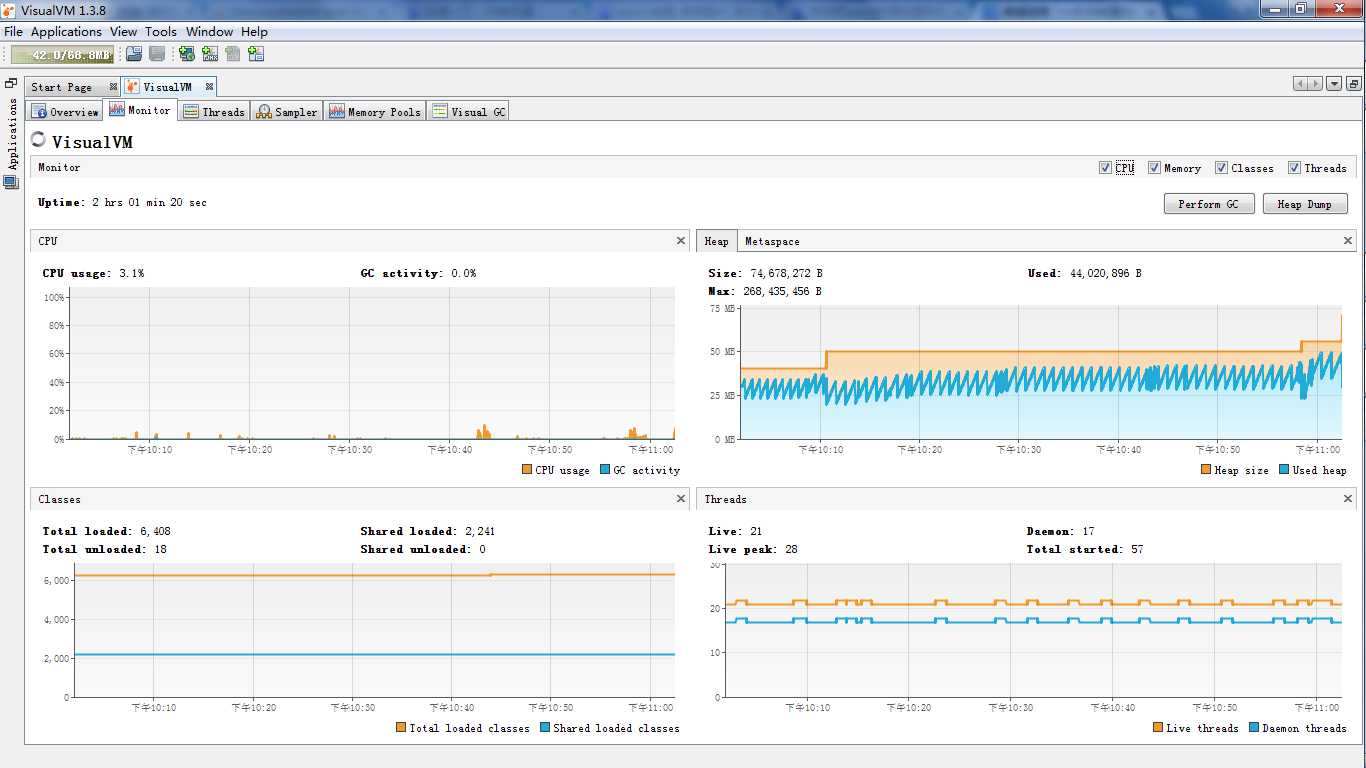1366x768 pixels.
Task: Click the Add Application Snapshot toolbar icon
Action: (x=256, y=54)
